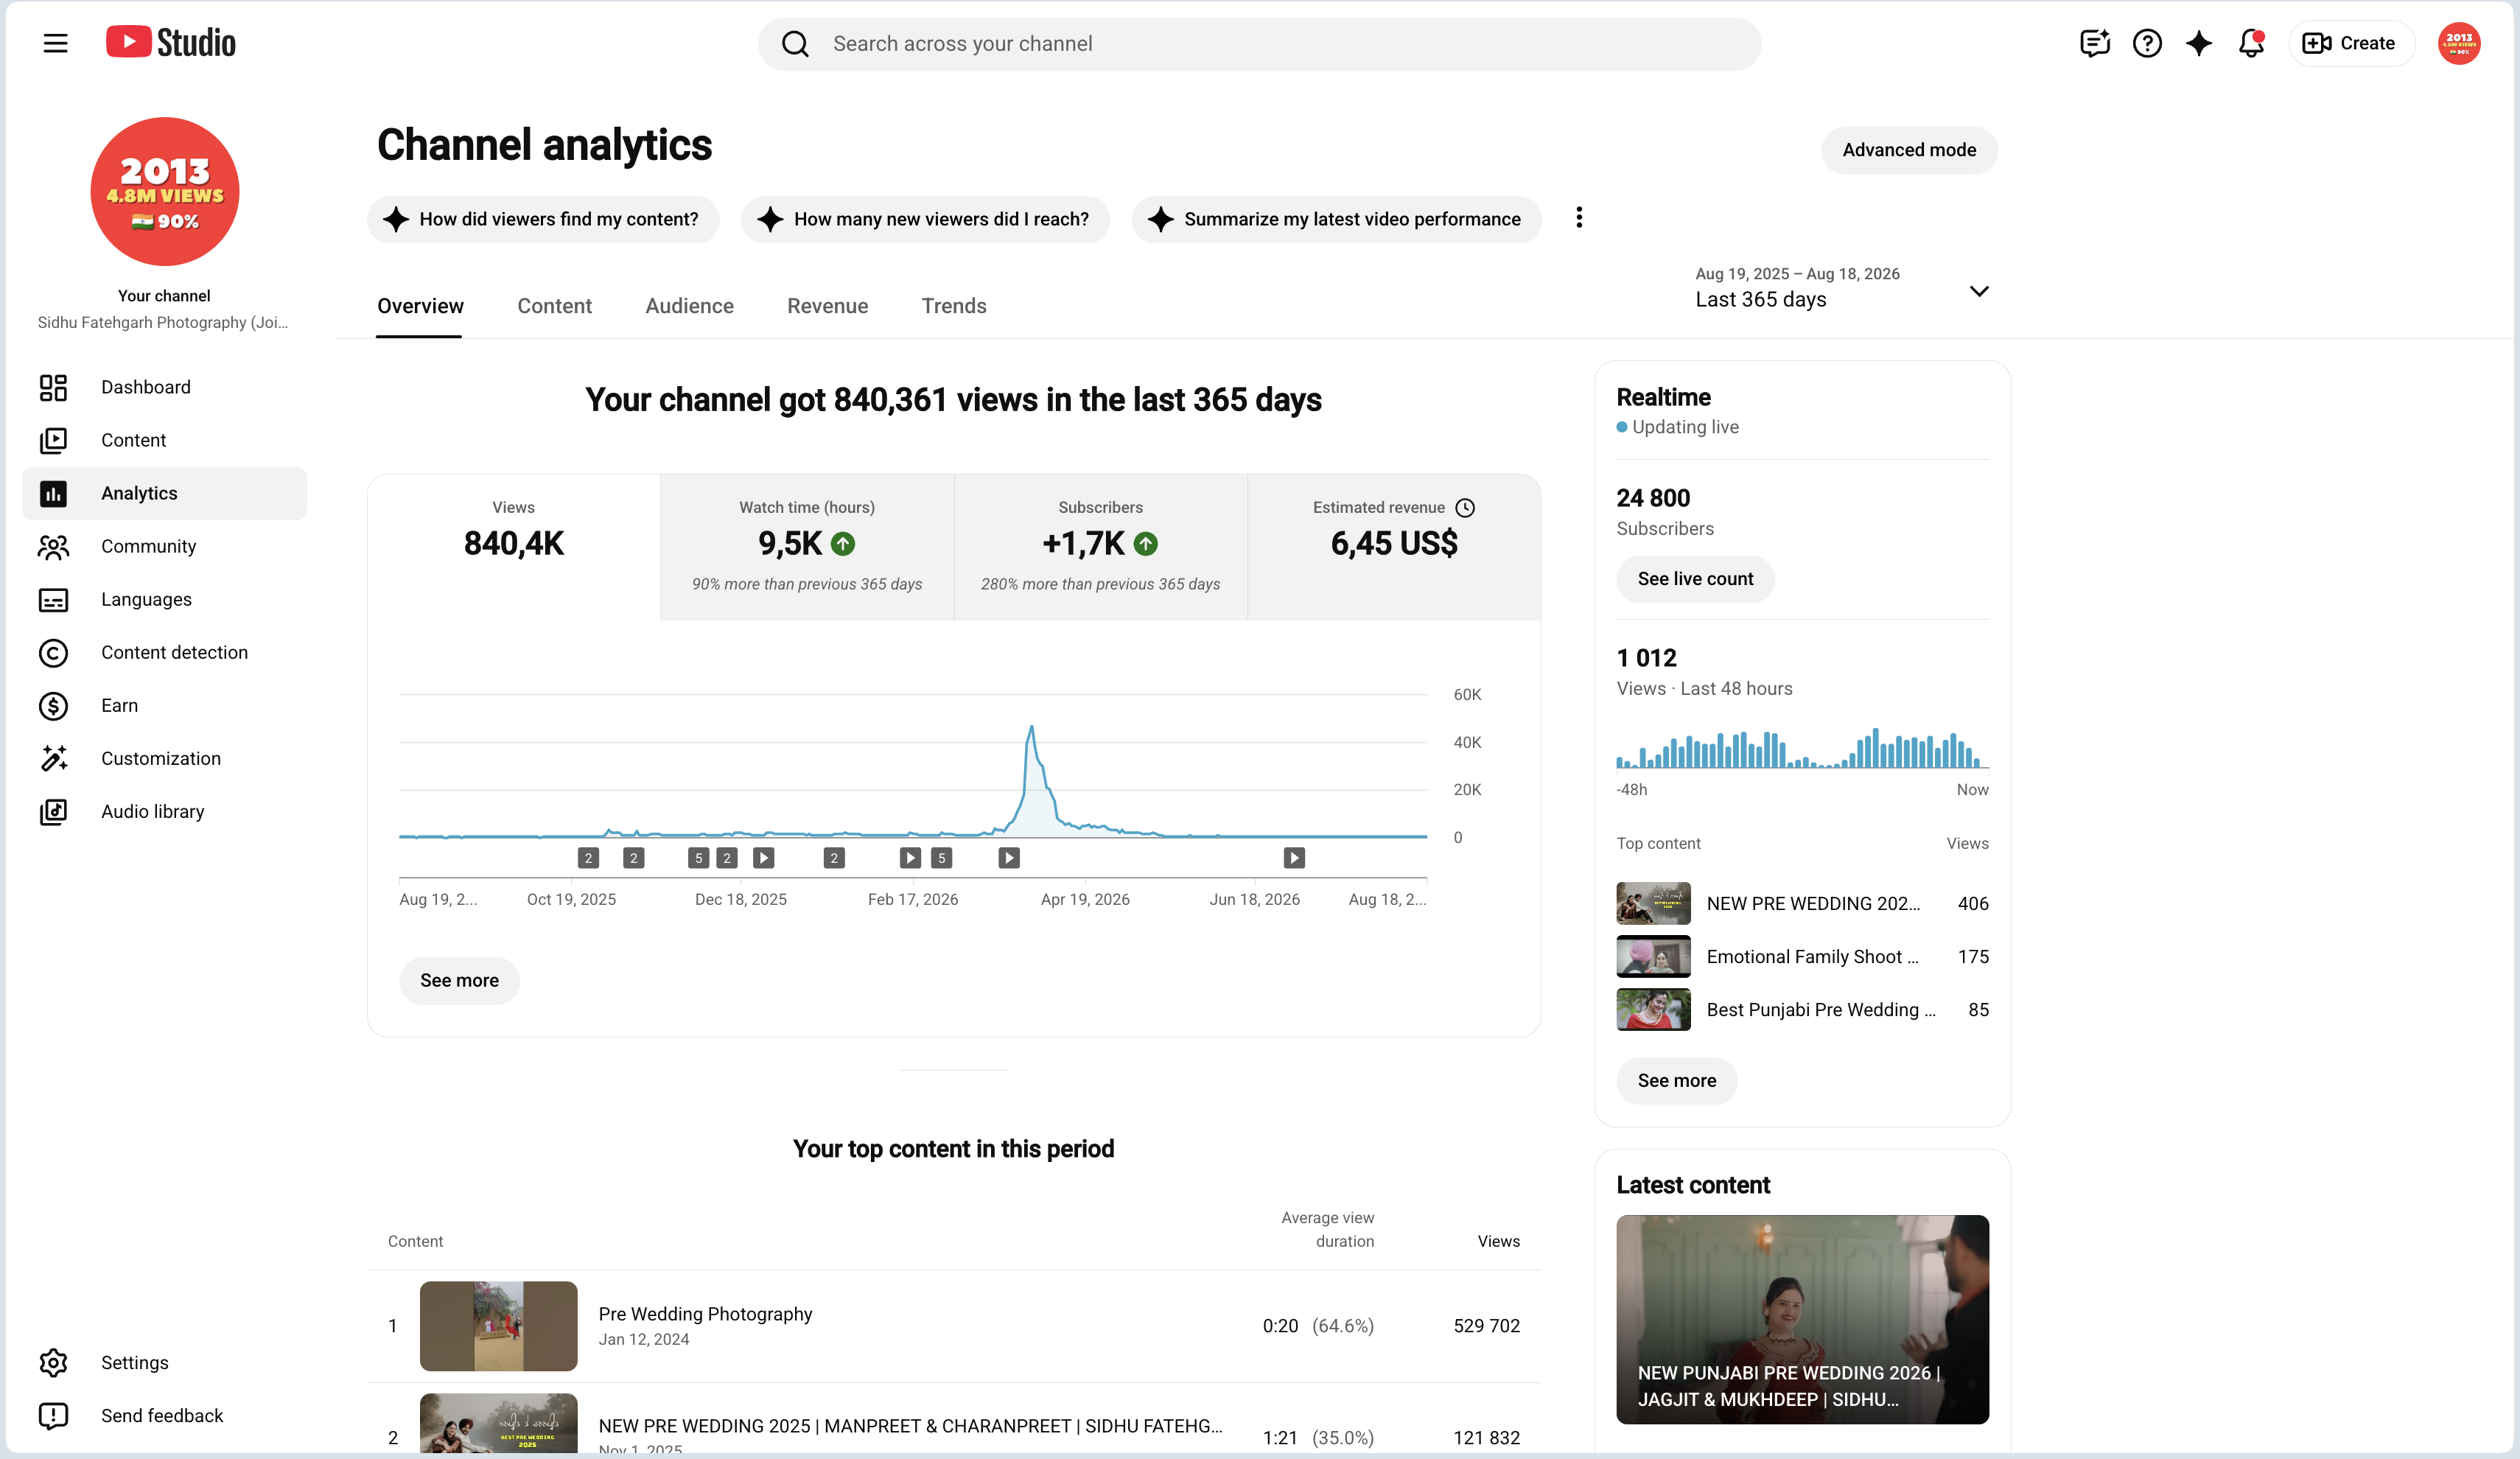The image size is (2520, 1459).
Task: Select the Subscribers metric card
Action: pos(1100,547)
